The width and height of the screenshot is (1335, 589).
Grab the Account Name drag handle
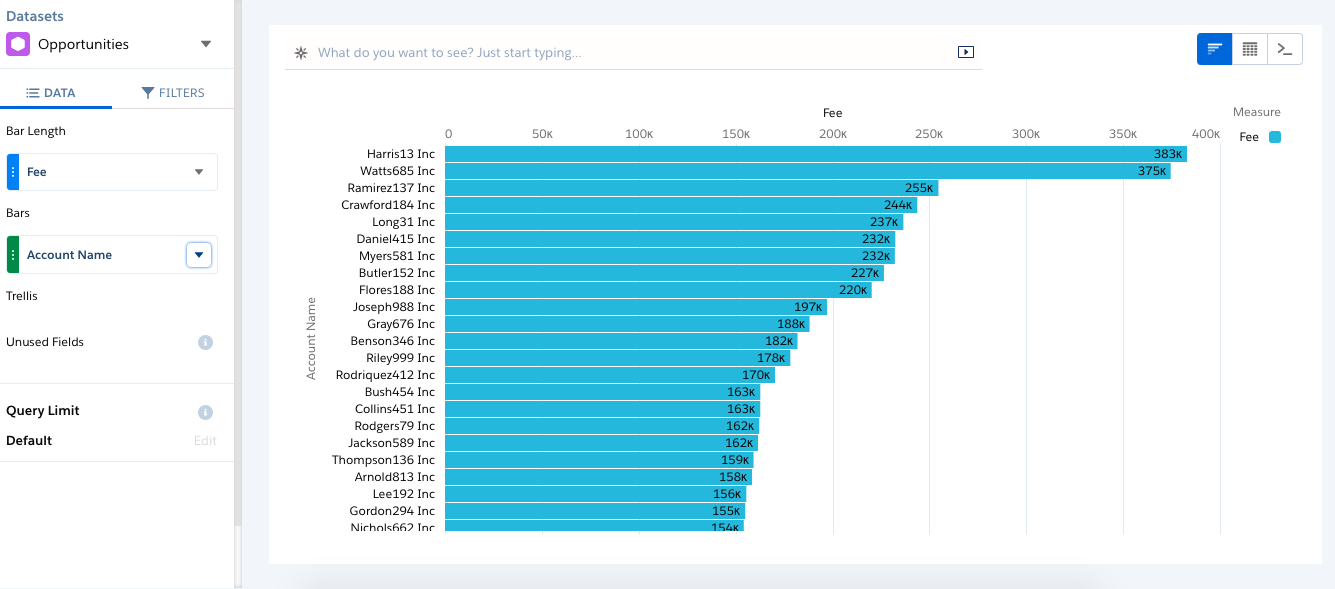coord(13,255)
